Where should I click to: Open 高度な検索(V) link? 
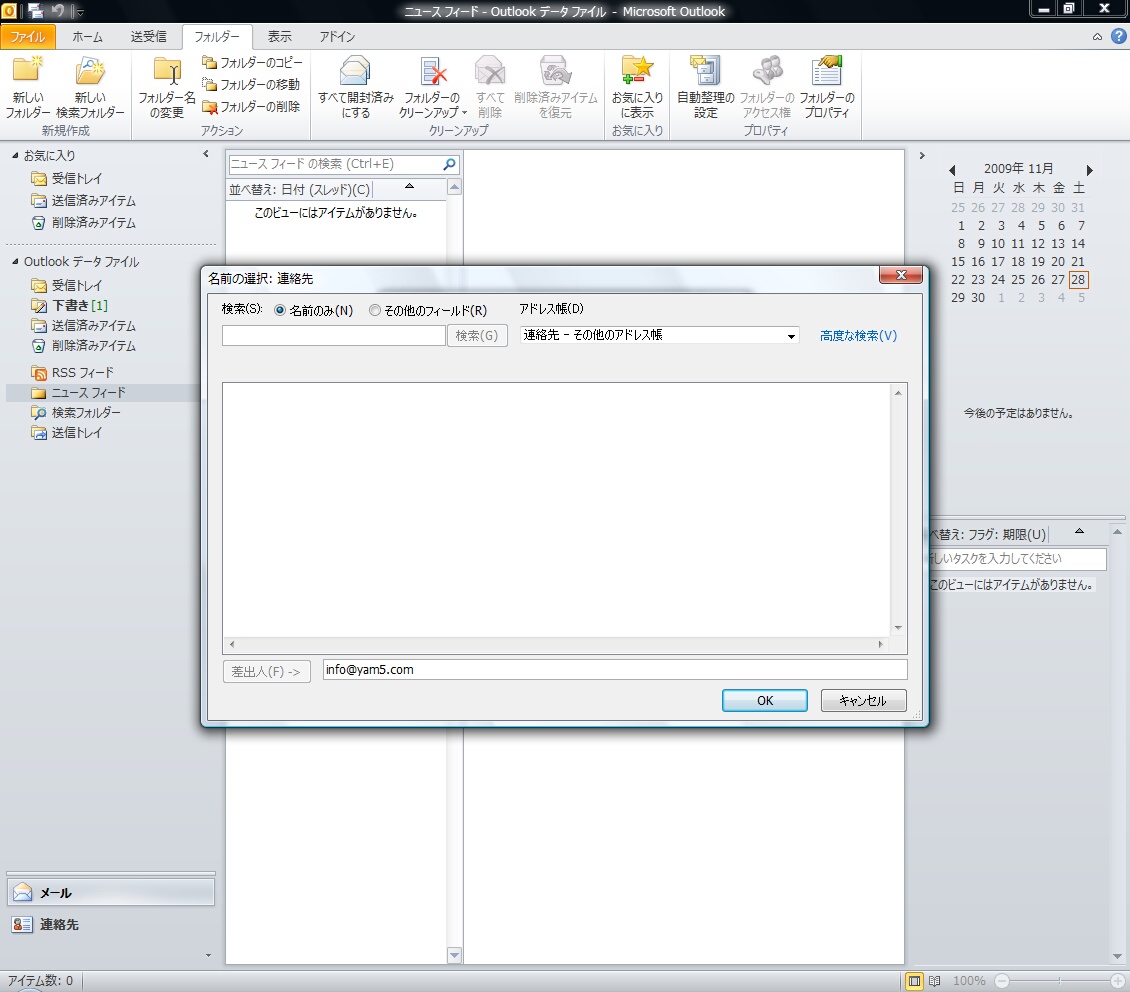[x=858, y=336]
